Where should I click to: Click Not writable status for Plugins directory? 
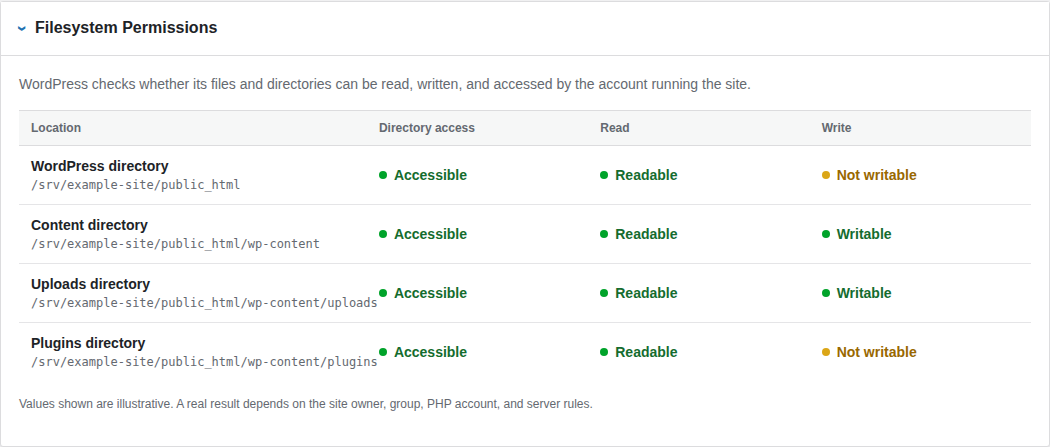[x=877, y=352]
